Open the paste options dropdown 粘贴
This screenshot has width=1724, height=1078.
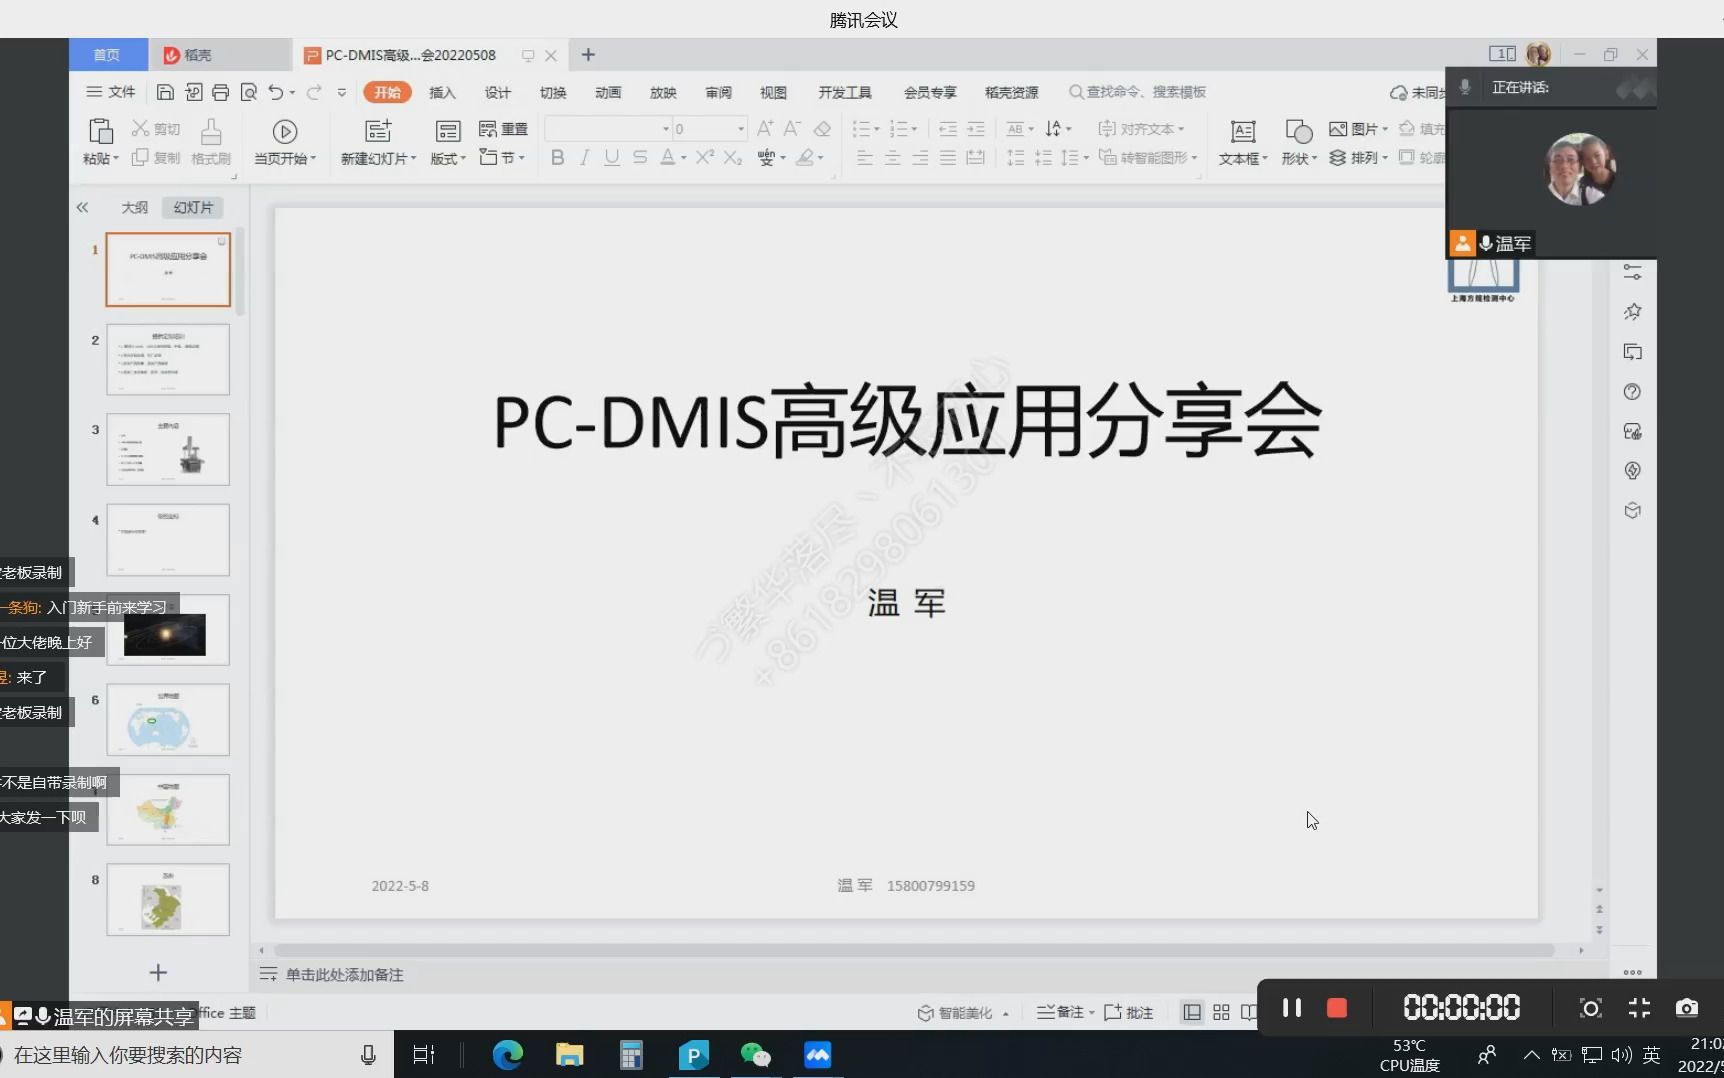pyautogui.click(x=99, y=143)
